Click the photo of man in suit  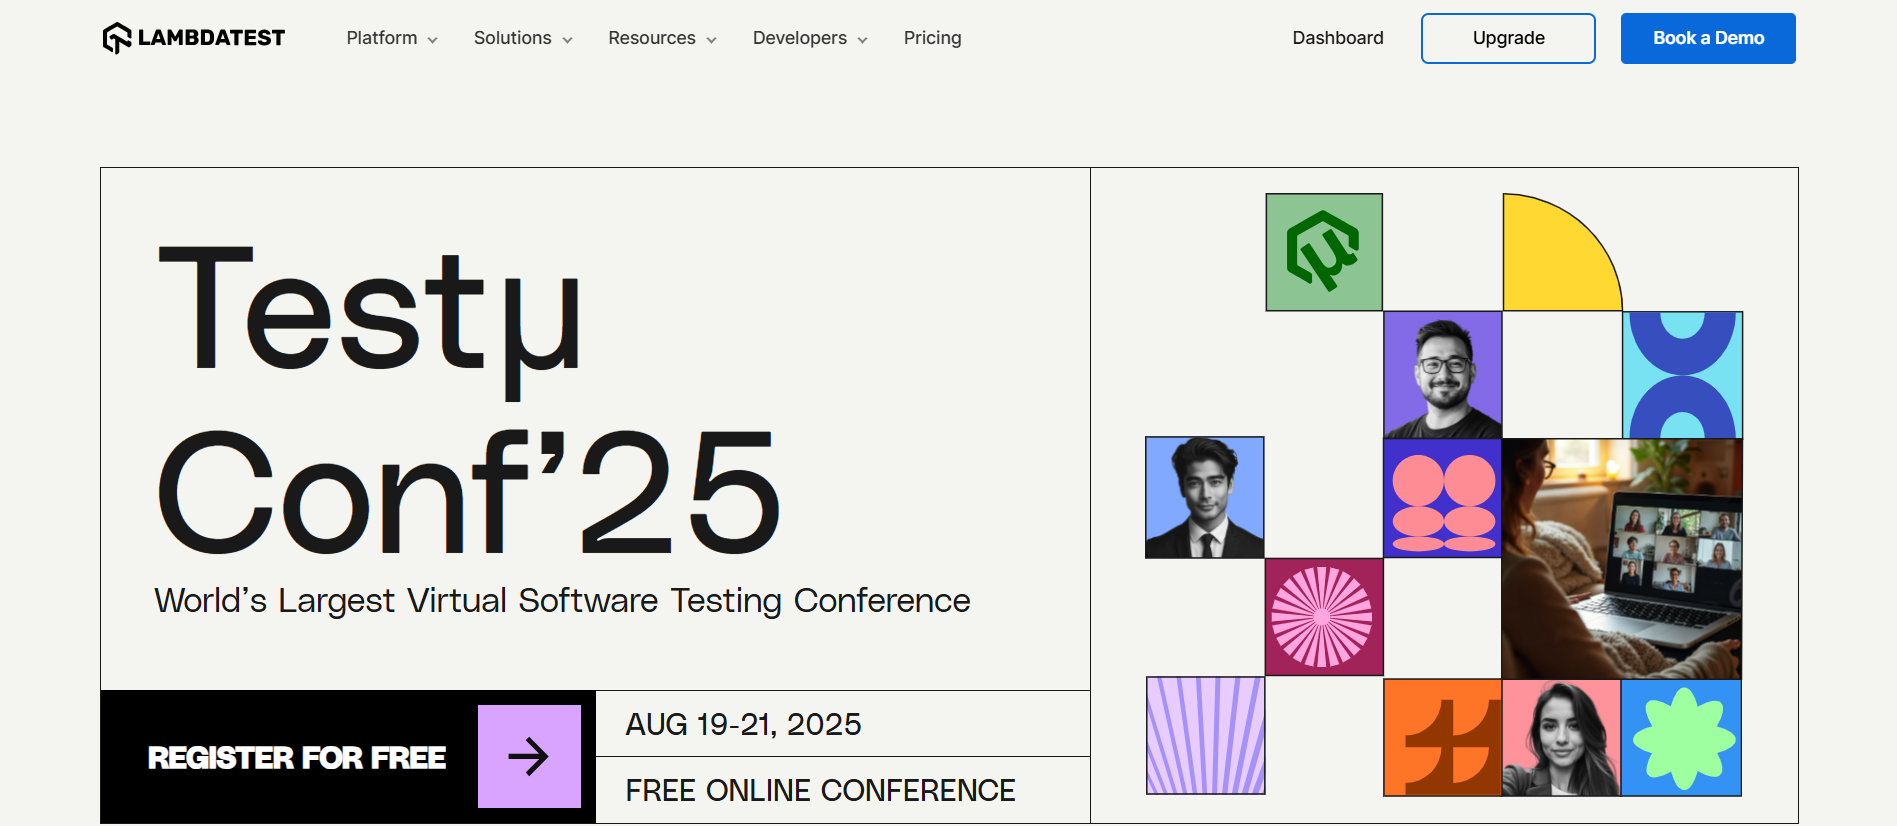(x=1205, y=497)
